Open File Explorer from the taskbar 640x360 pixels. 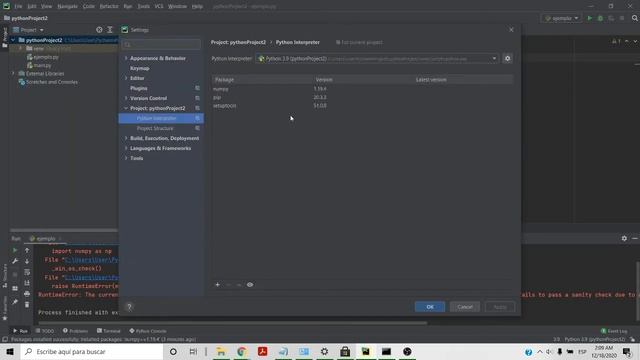221,351
